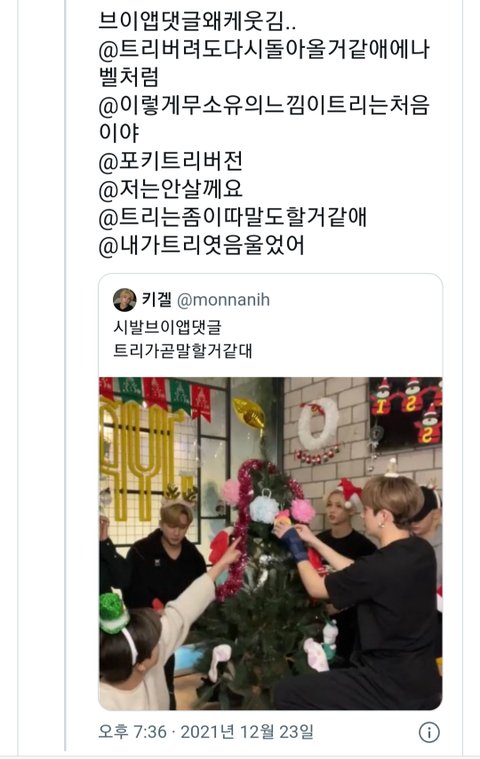Click the mention @트리는좀이따말도할거같애
The image size is (480, 759).
point(233,218)
